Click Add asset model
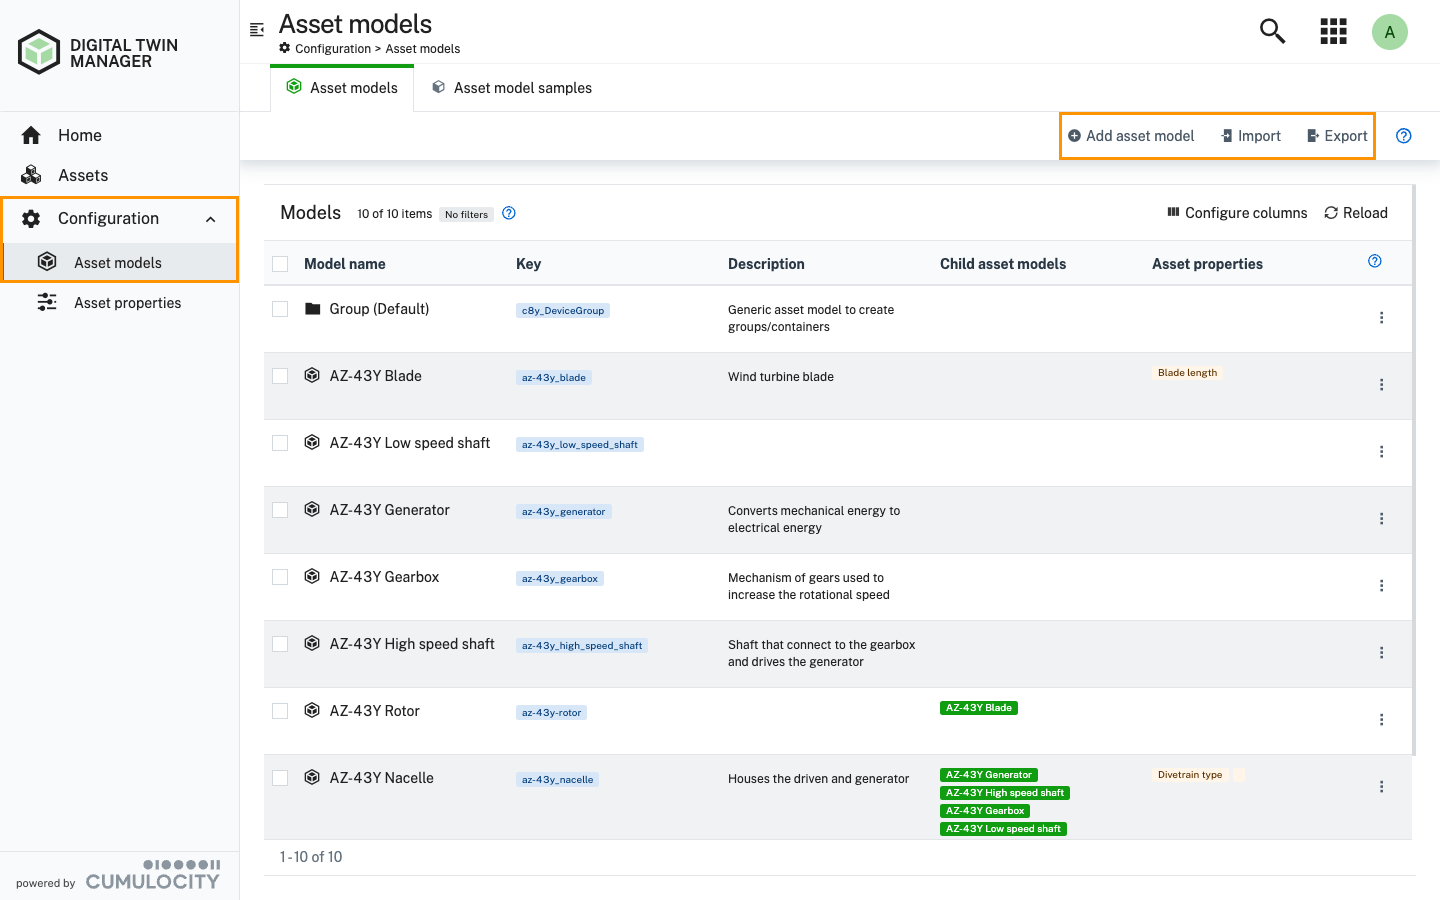Screen dimensions: 1440x900 click(x=1131, y=135)
